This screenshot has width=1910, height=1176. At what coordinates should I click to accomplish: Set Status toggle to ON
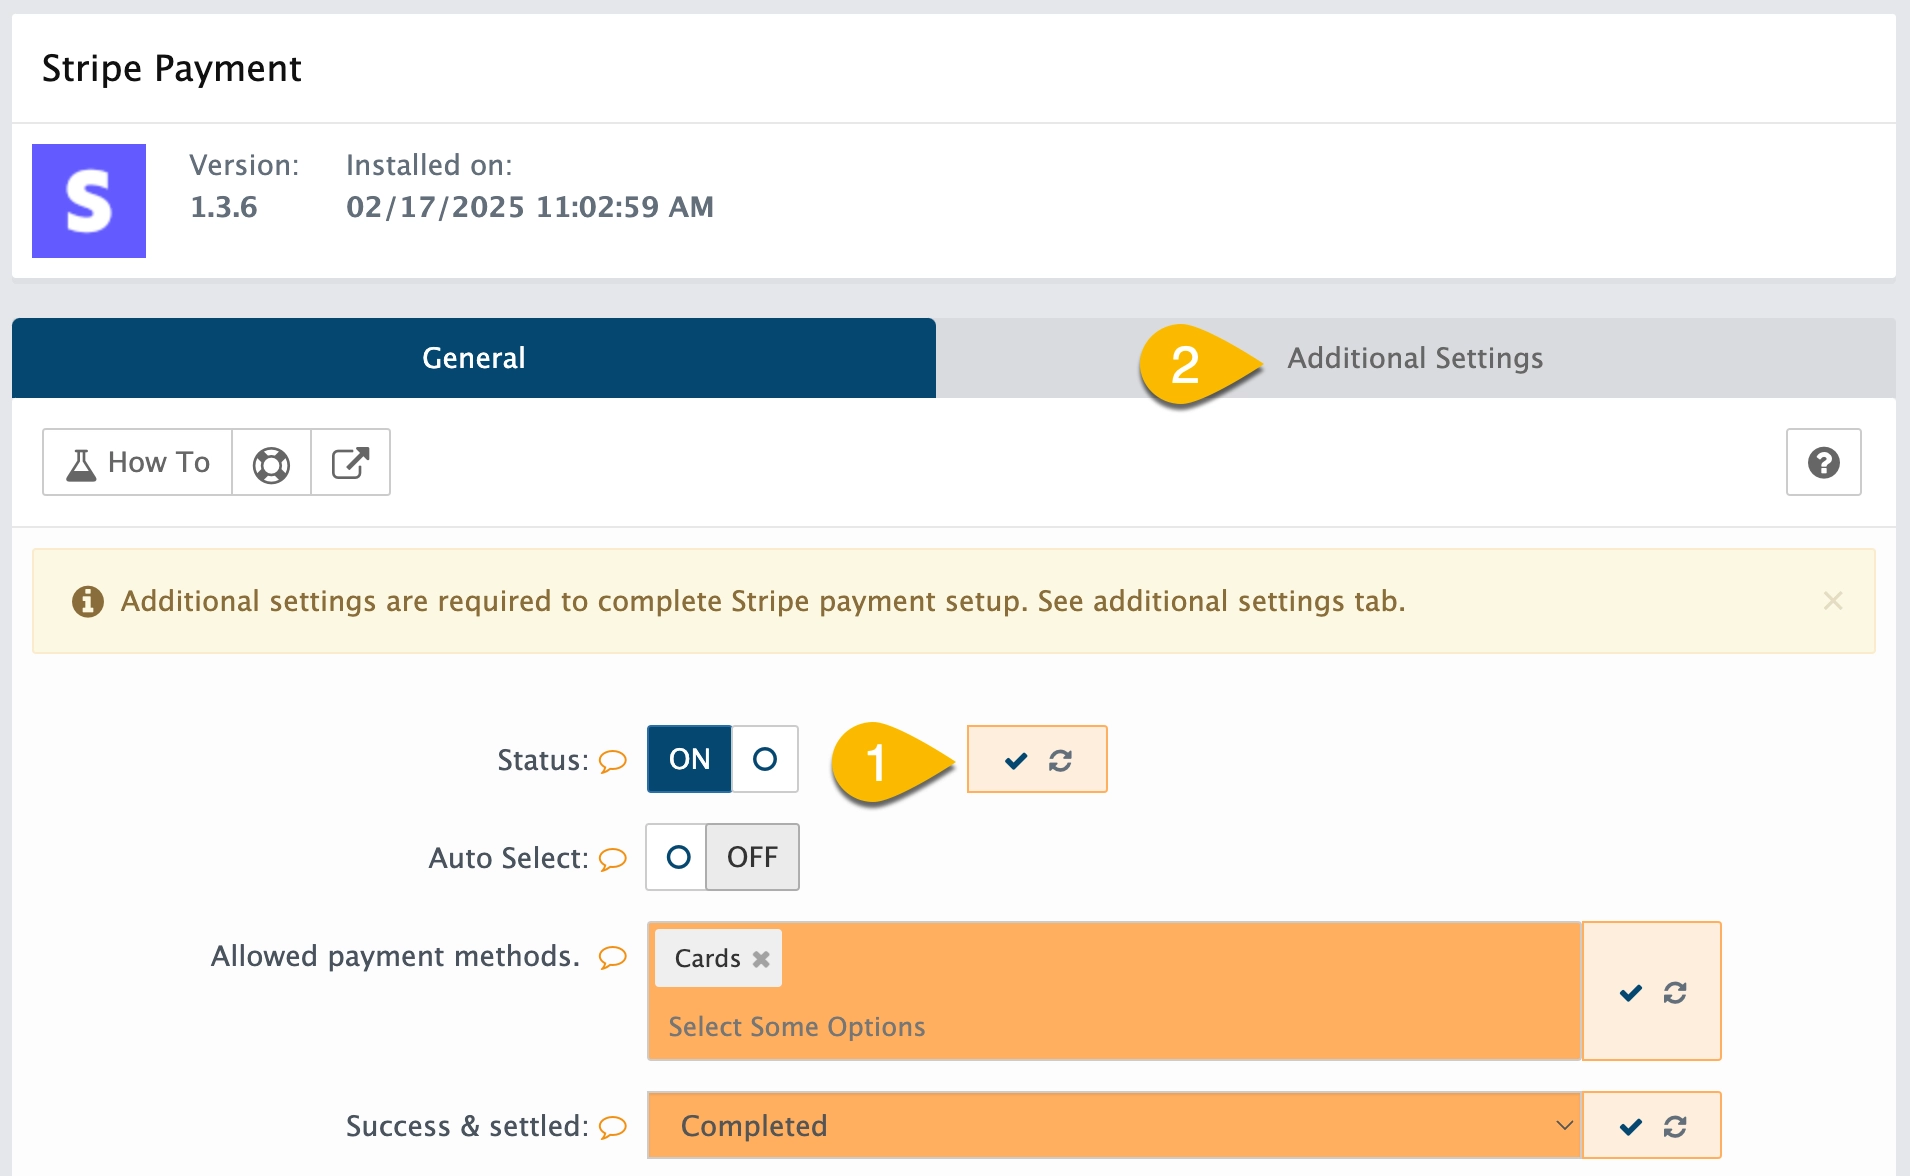(x=689, y=759)
